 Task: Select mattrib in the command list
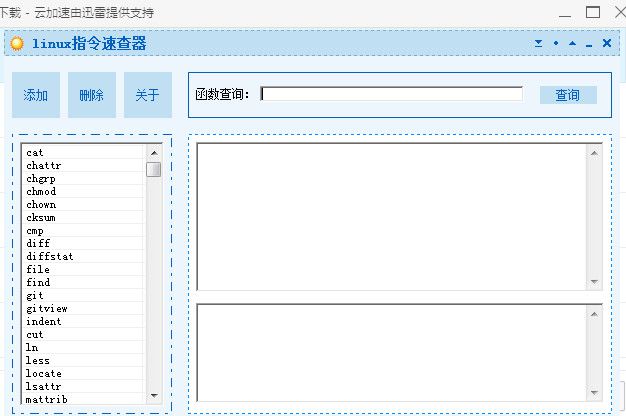click(83, 398)
